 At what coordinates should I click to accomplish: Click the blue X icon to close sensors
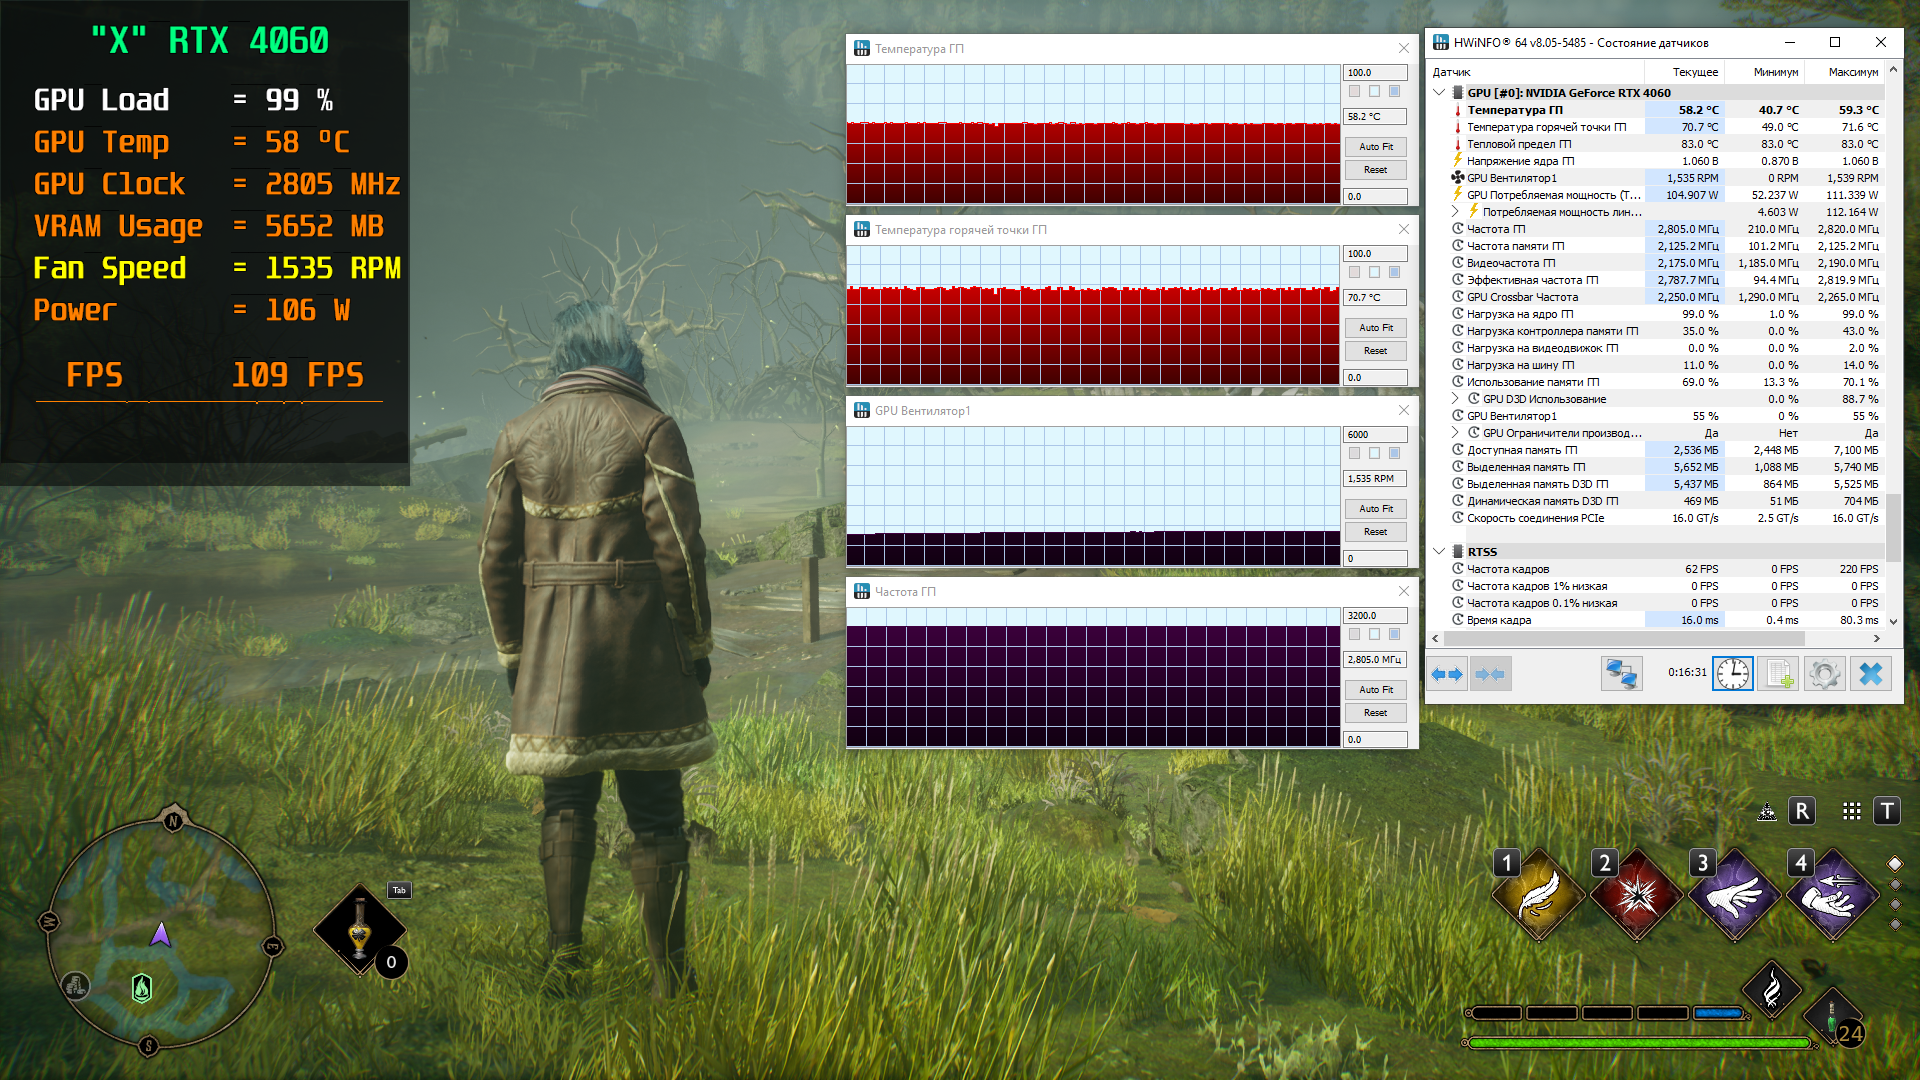[x=1870, y=674]
